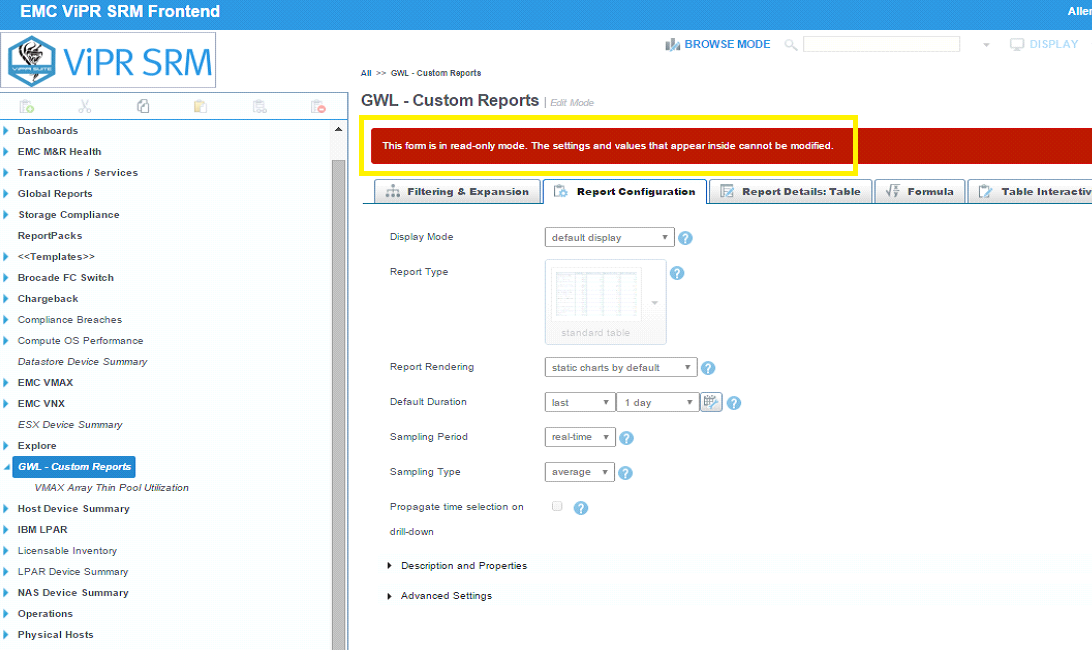The height and width of the screenshot is (650, 1092).
Task: Open help for Sampling Type
Action: coord(625,473)
